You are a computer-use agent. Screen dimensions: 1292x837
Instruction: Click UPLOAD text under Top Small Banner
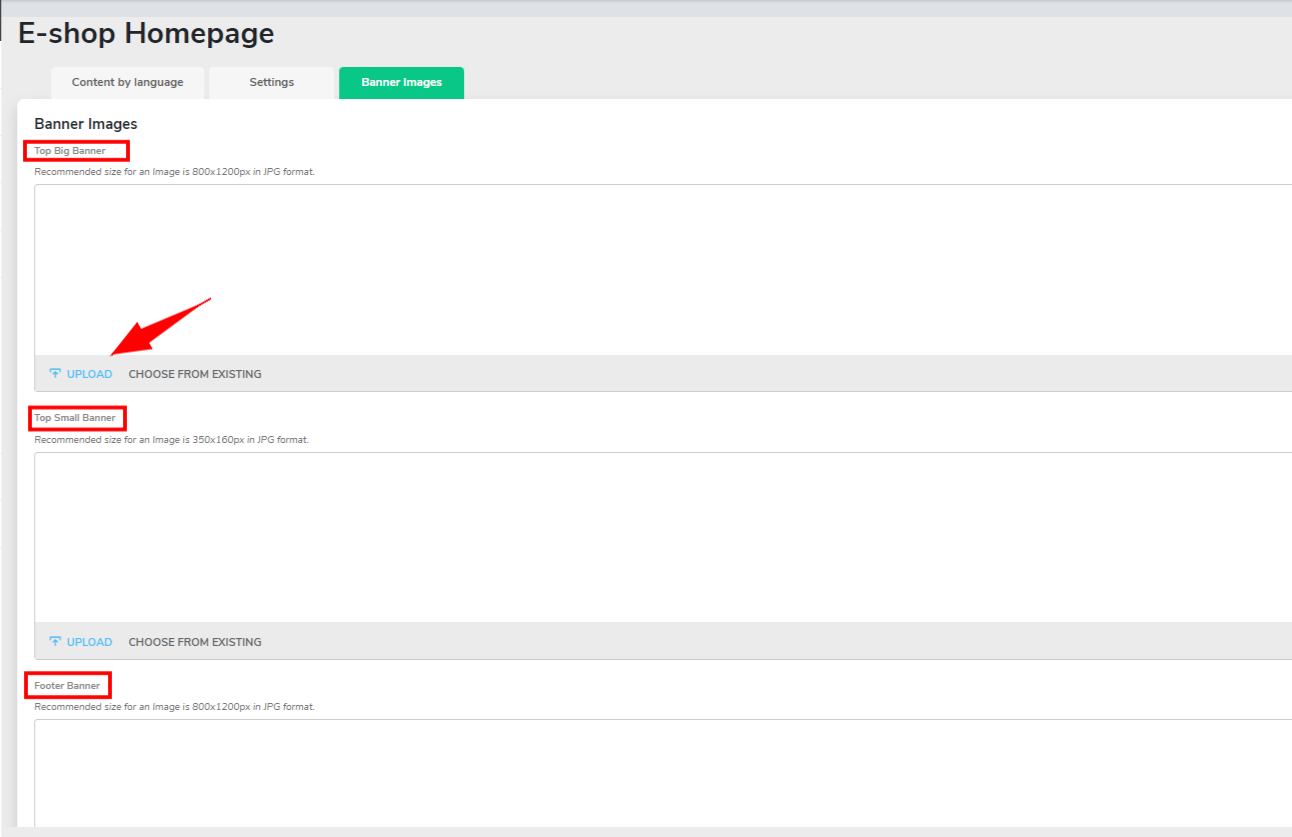90,642
